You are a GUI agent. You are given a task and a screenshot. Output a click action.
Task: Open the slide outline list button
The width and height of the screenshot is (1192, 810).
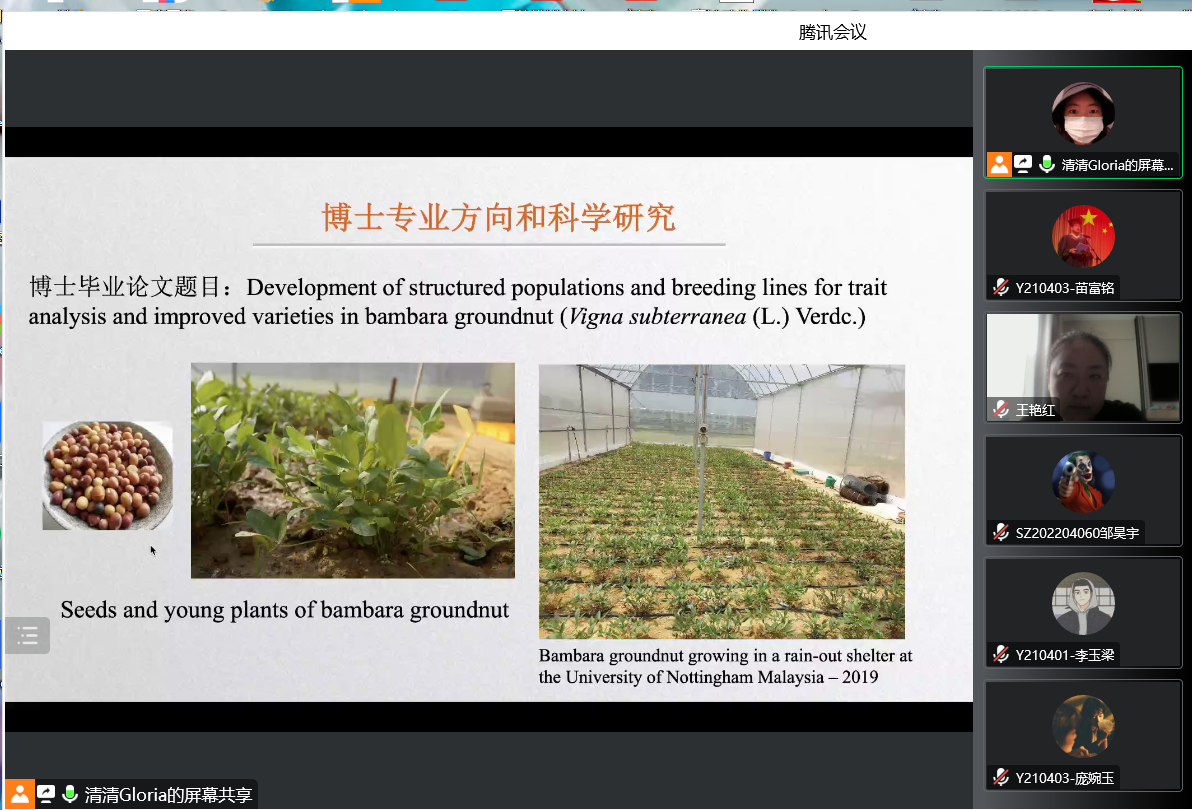point(27,635)
